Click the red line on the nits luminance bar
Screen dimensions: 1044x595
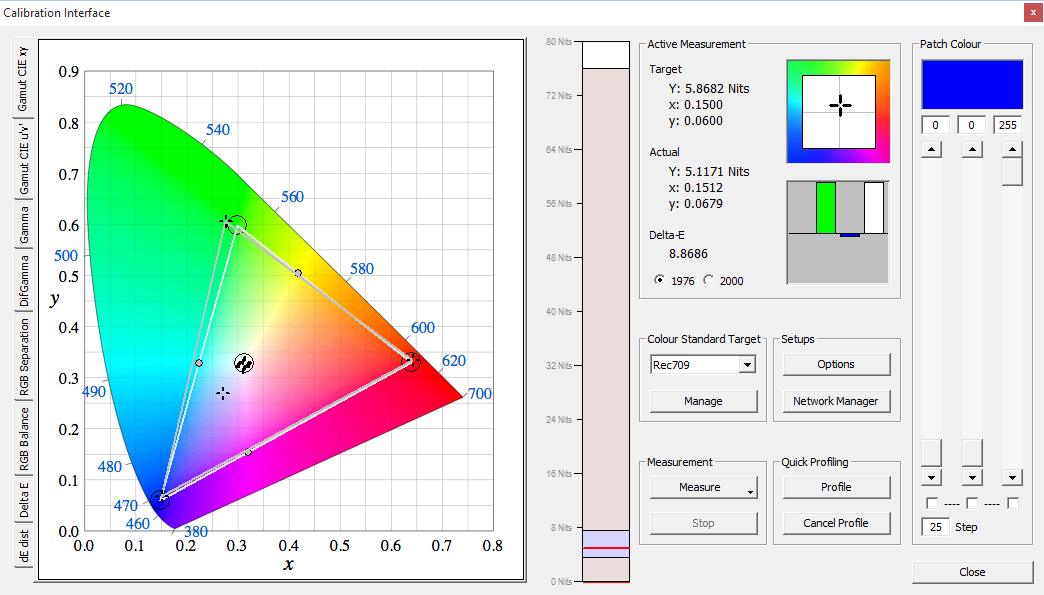[x=606, y=548]
